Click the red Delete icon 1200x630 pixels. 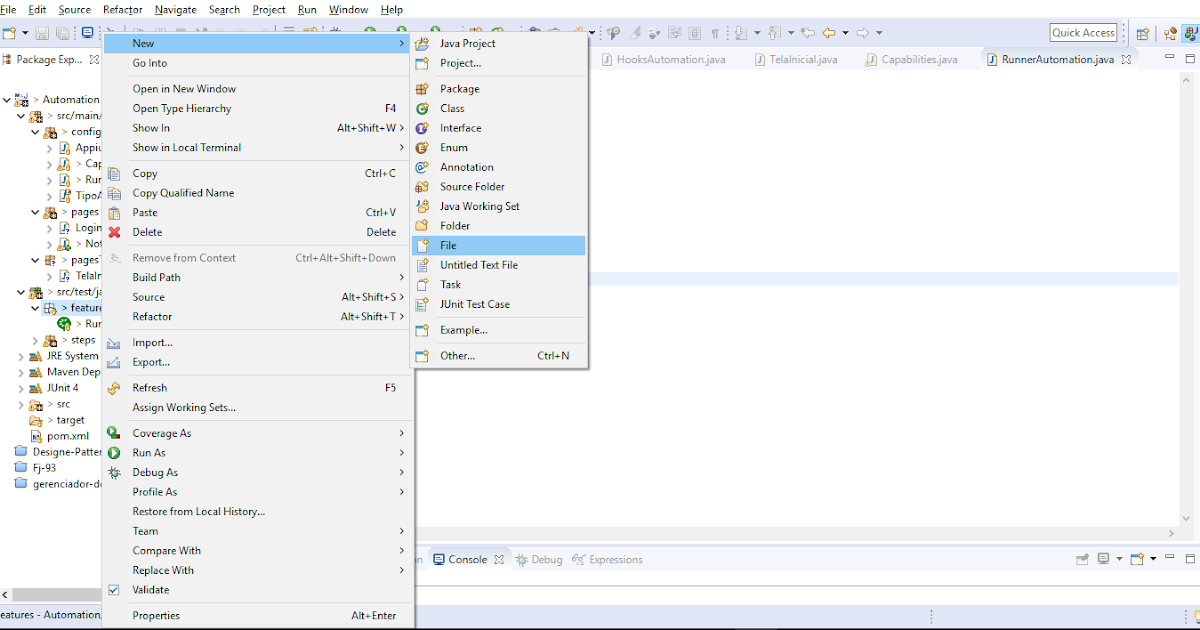coord(114,232)
